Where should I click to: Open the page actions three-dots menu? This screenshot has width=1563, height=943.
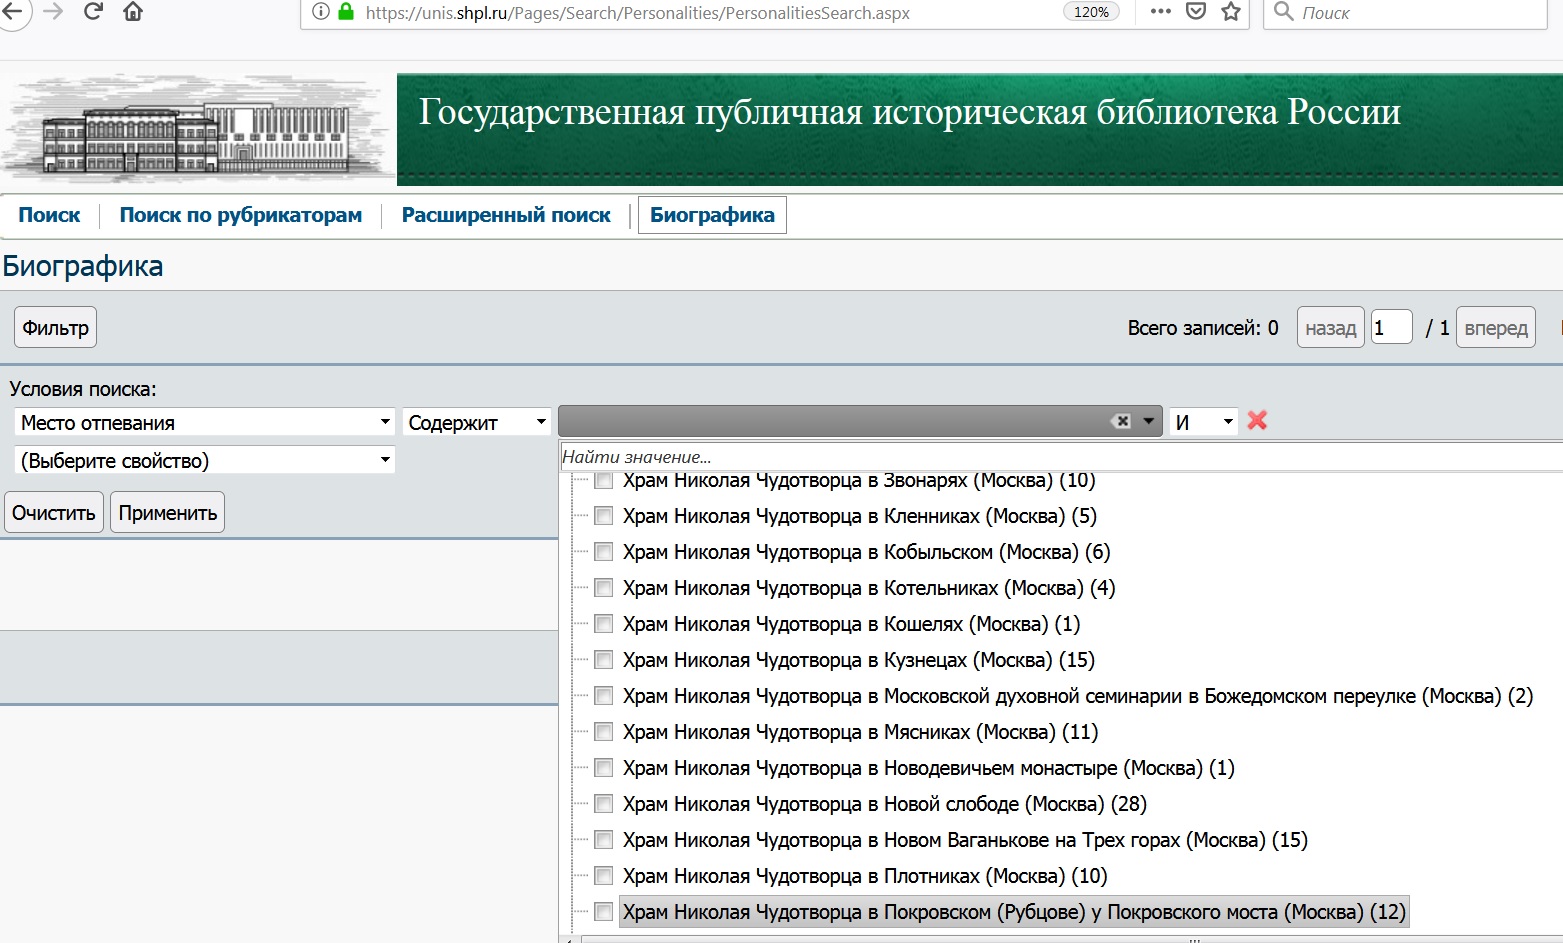(1160, 12)
